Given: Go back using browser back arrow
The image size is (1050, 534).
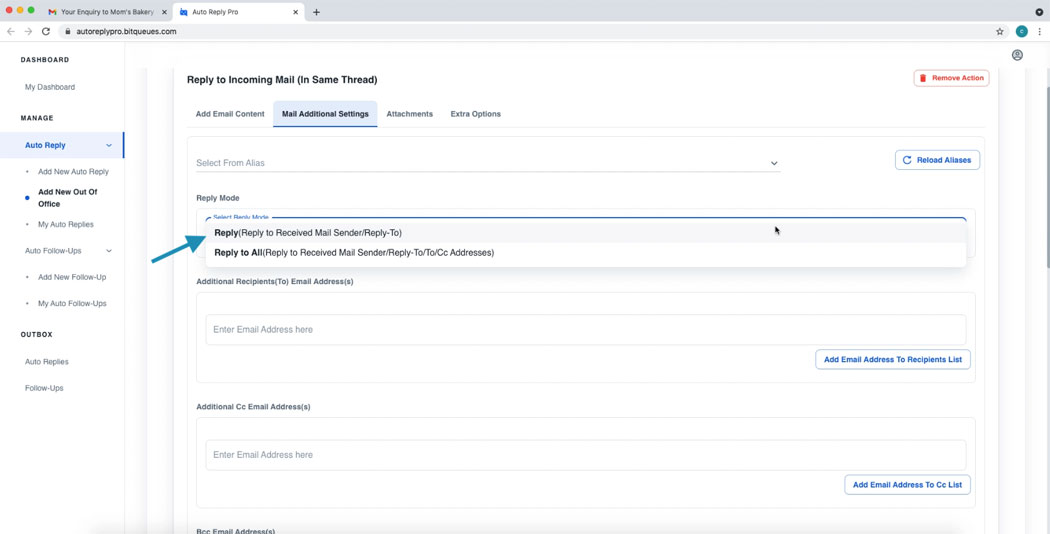Looking at the screenshot, I should pyautogui.click(x=11, y=31).
